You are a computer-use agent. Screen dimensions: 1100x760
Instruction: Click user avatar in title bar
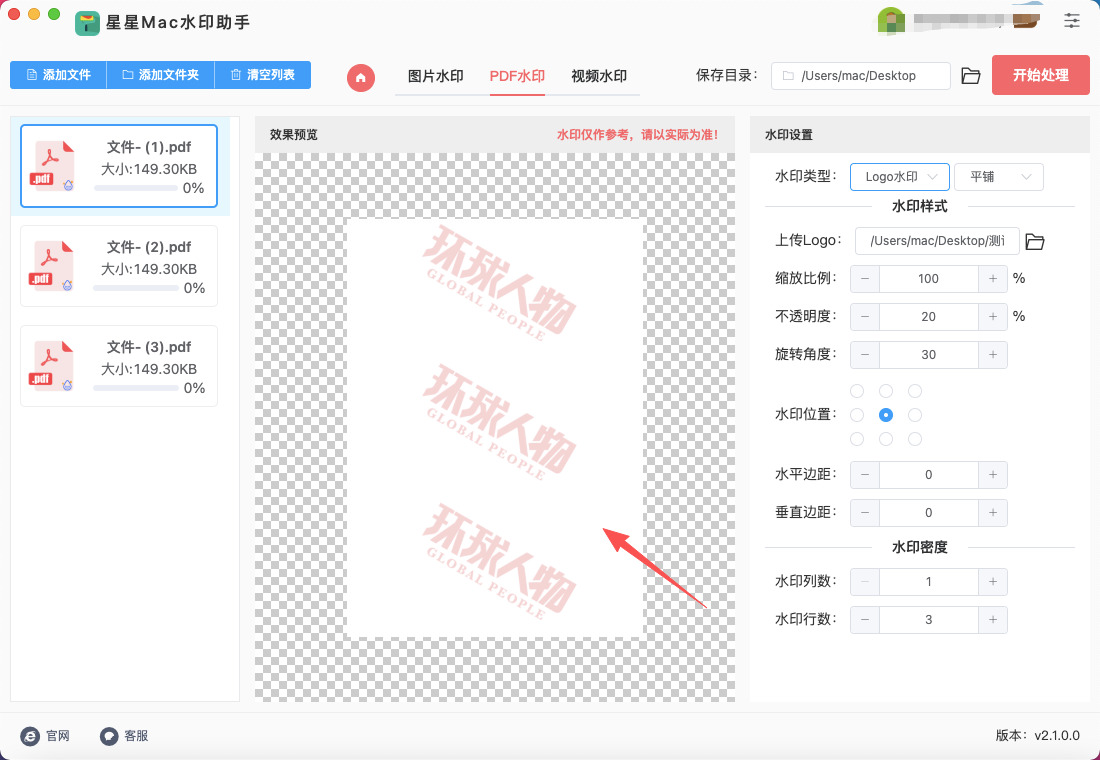point(891,20)
